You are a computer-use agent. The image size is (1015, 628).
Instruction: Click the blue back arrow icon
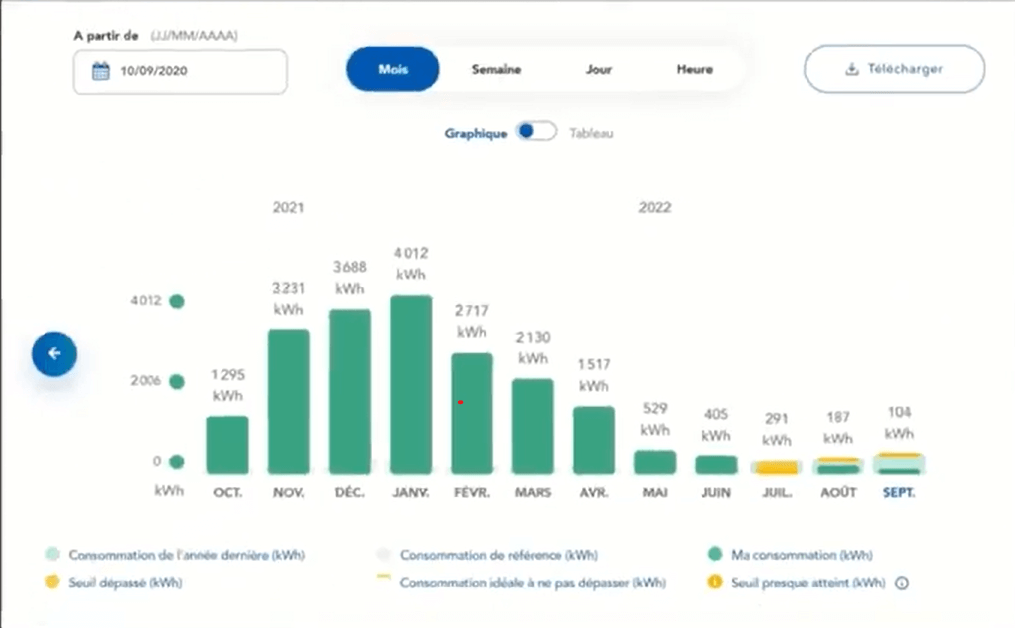tap(54, 353)
